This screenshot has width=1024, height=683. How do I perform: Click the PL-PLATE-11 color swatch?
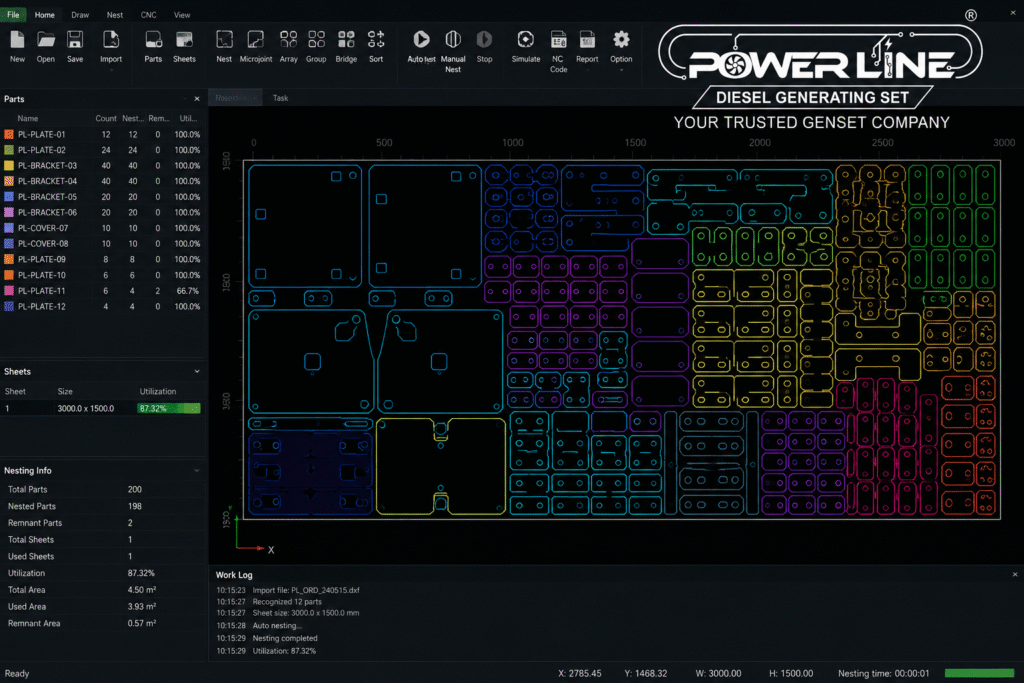point(9,291)
